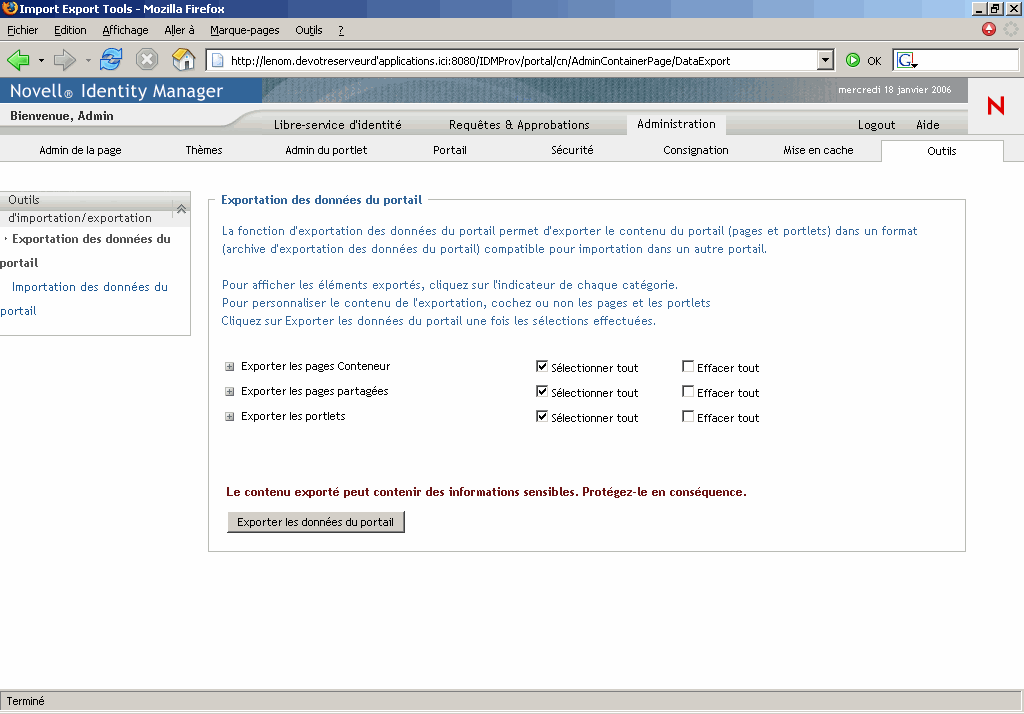
Task: Click the red update notification icon
Action: coord(989,29)
